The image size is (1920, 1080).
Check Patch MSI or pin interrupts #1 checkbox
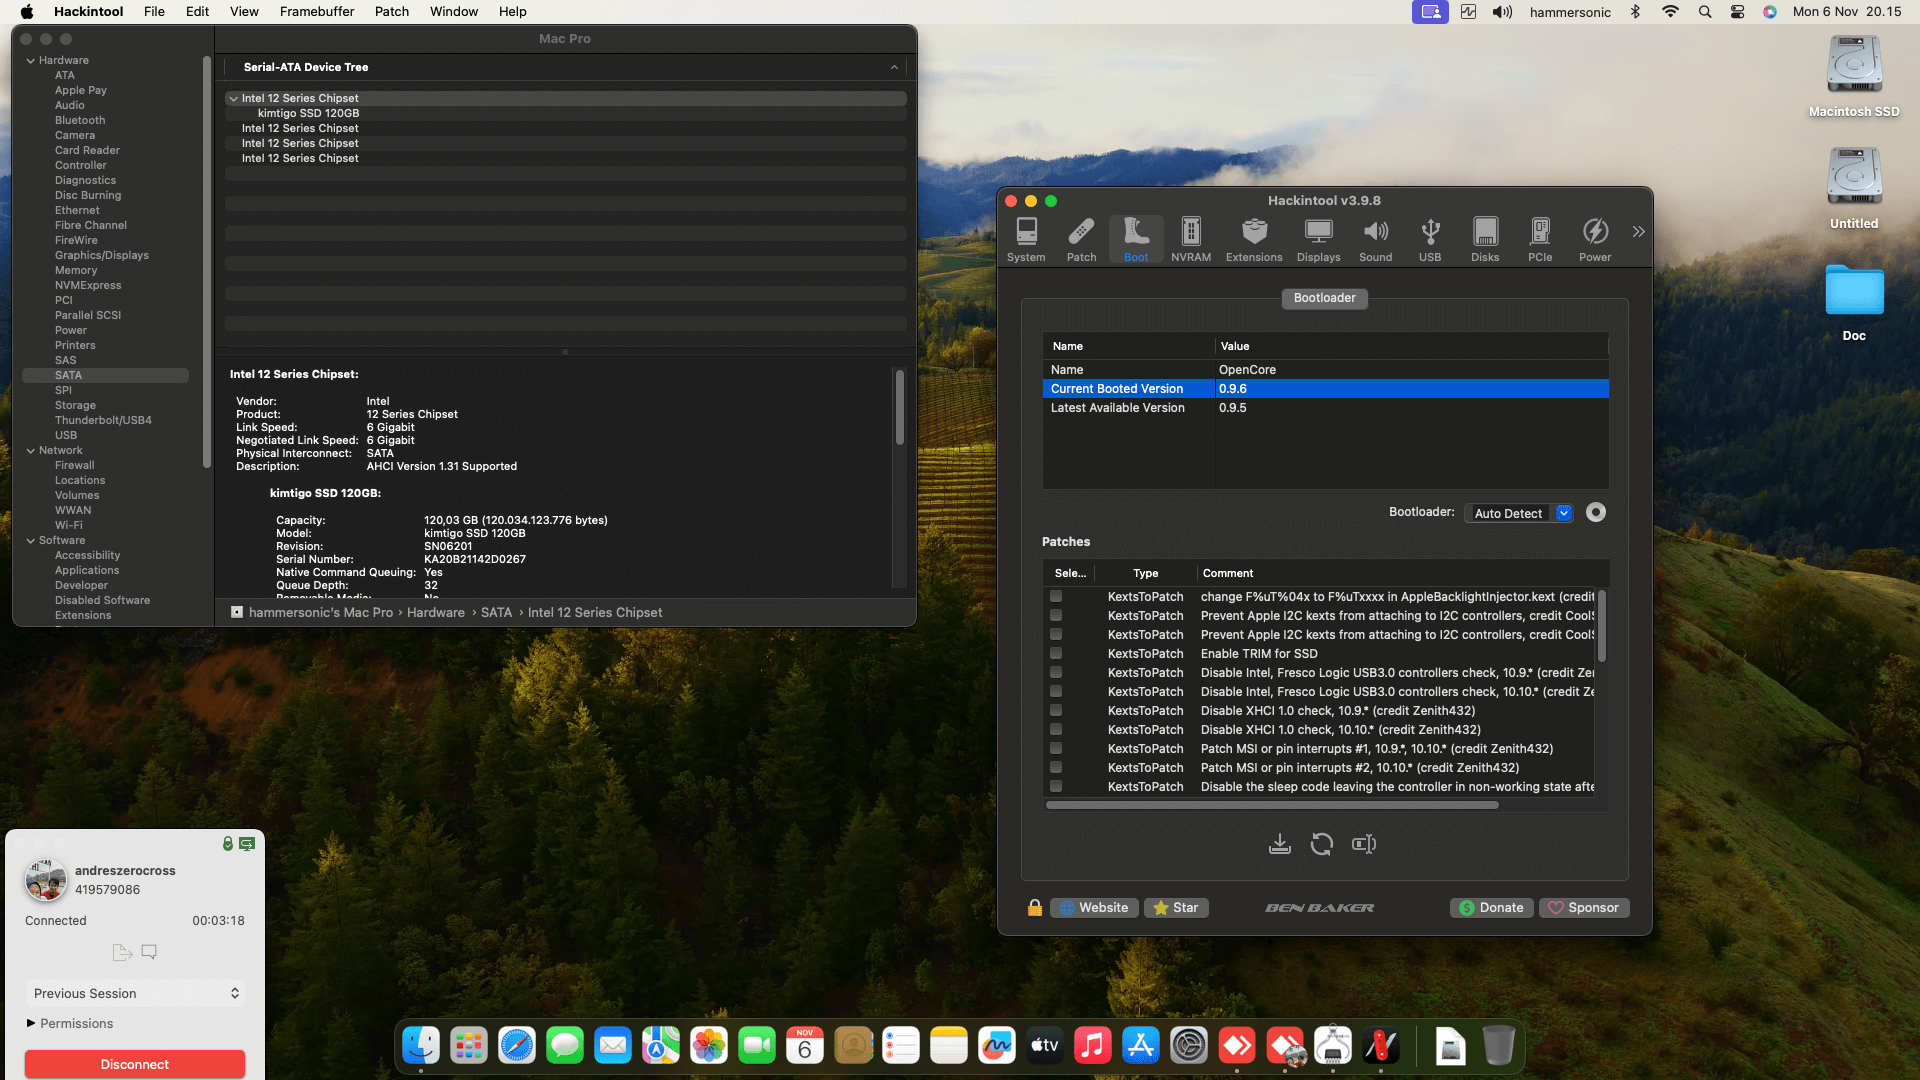click(1056, 749)
